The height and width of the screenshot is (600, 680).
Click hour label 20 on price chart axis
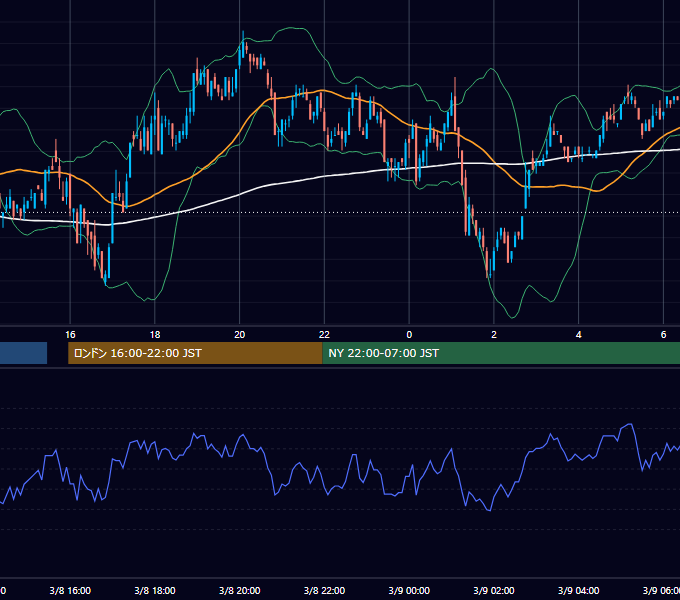[x=239, y=334]
